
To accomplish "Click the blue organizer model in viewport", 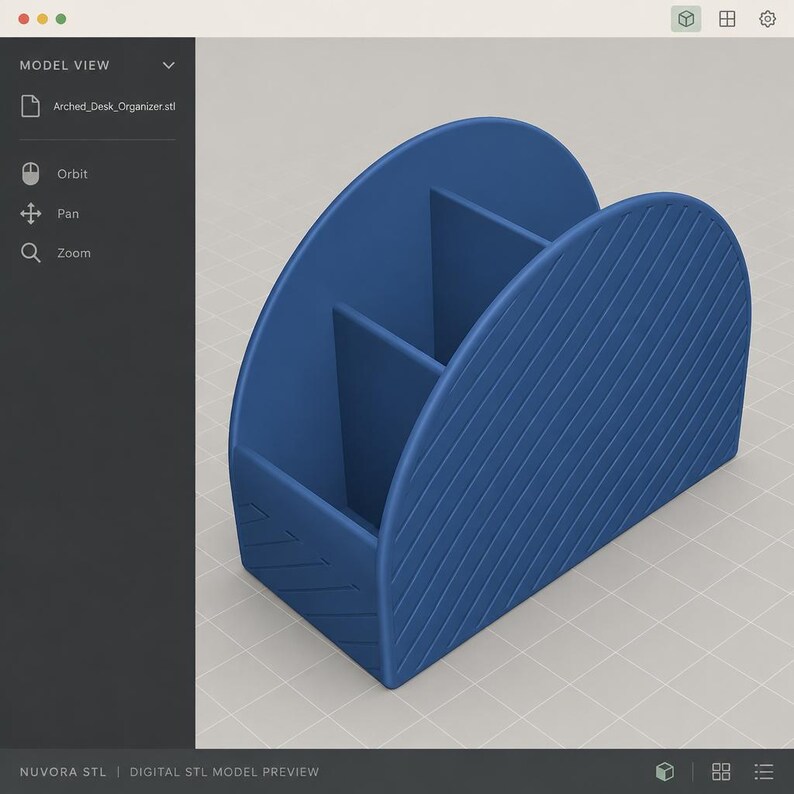I will [x=489, y=403].
